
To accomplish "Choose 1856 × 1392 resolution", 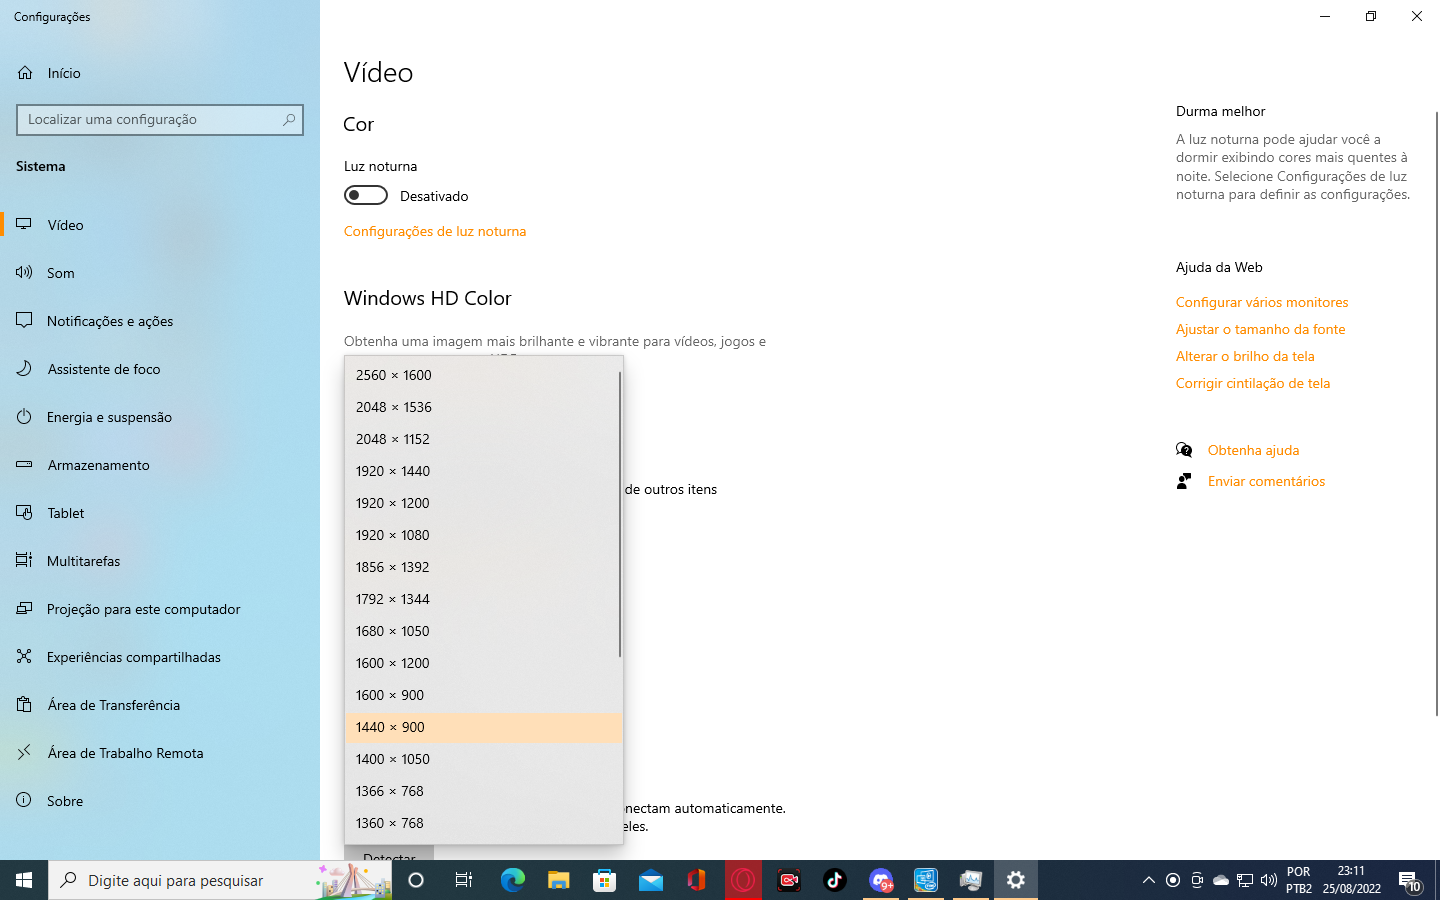I will tap(483, 567).
